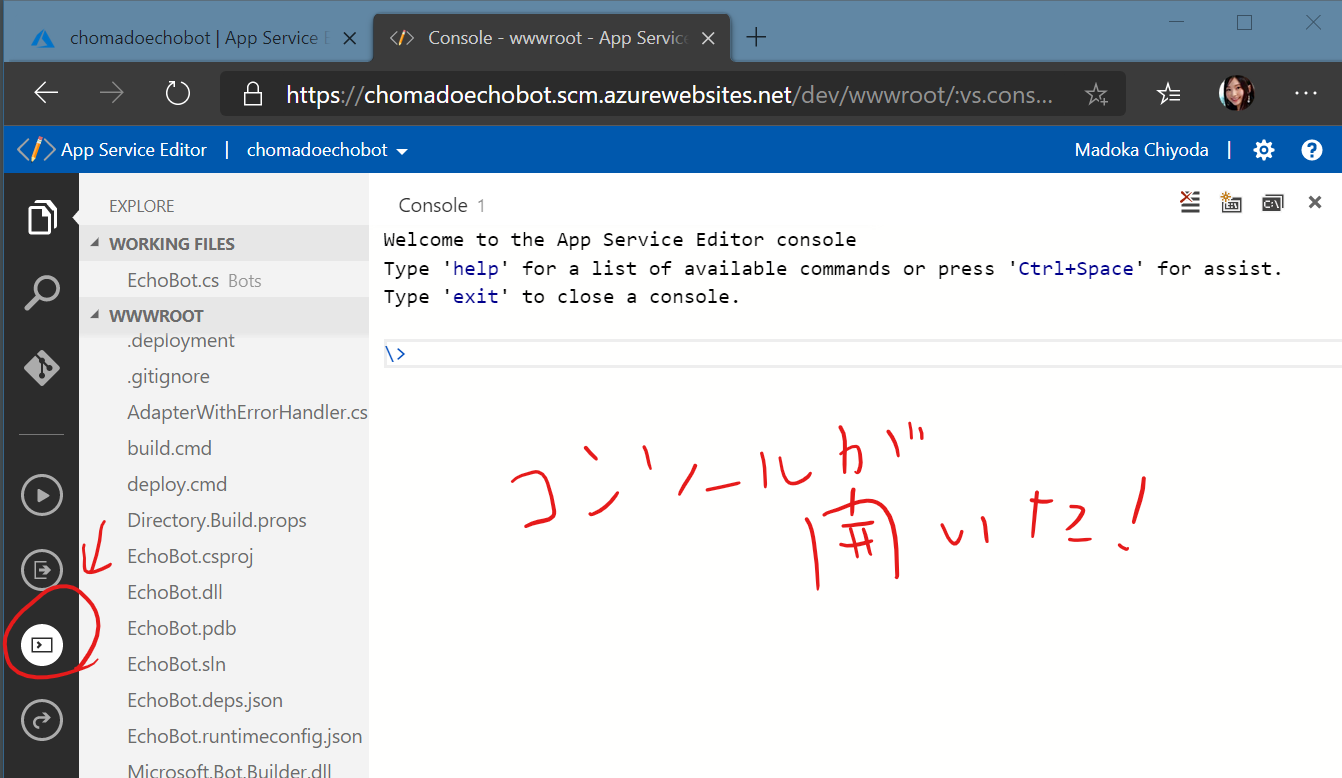Close the Console panel with X
Viewport: 1342px width, 778px height.
coord(1315,203)
